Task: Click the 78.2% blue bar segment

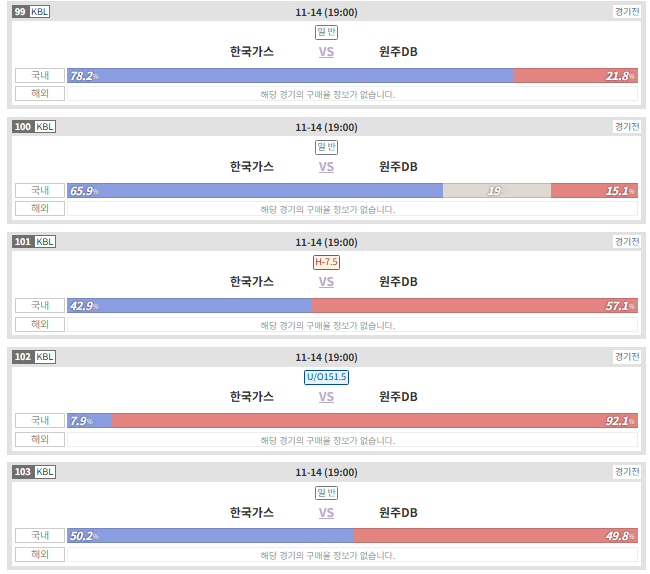Action: point(290,75)
